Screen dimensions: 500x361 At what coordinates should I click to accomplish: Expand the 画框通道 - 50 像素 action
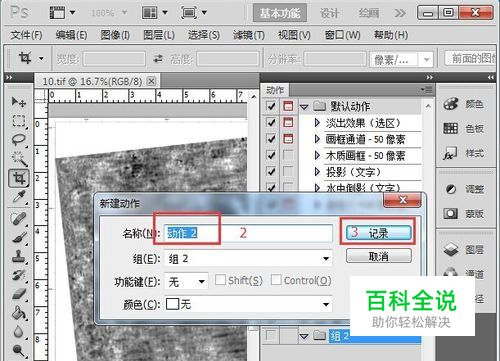coord(317,139)
